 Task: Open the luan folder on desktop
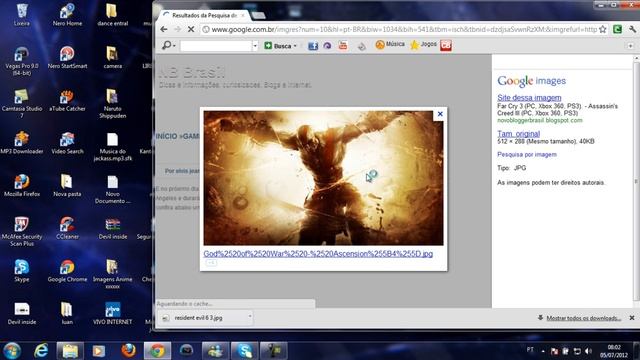67,313
